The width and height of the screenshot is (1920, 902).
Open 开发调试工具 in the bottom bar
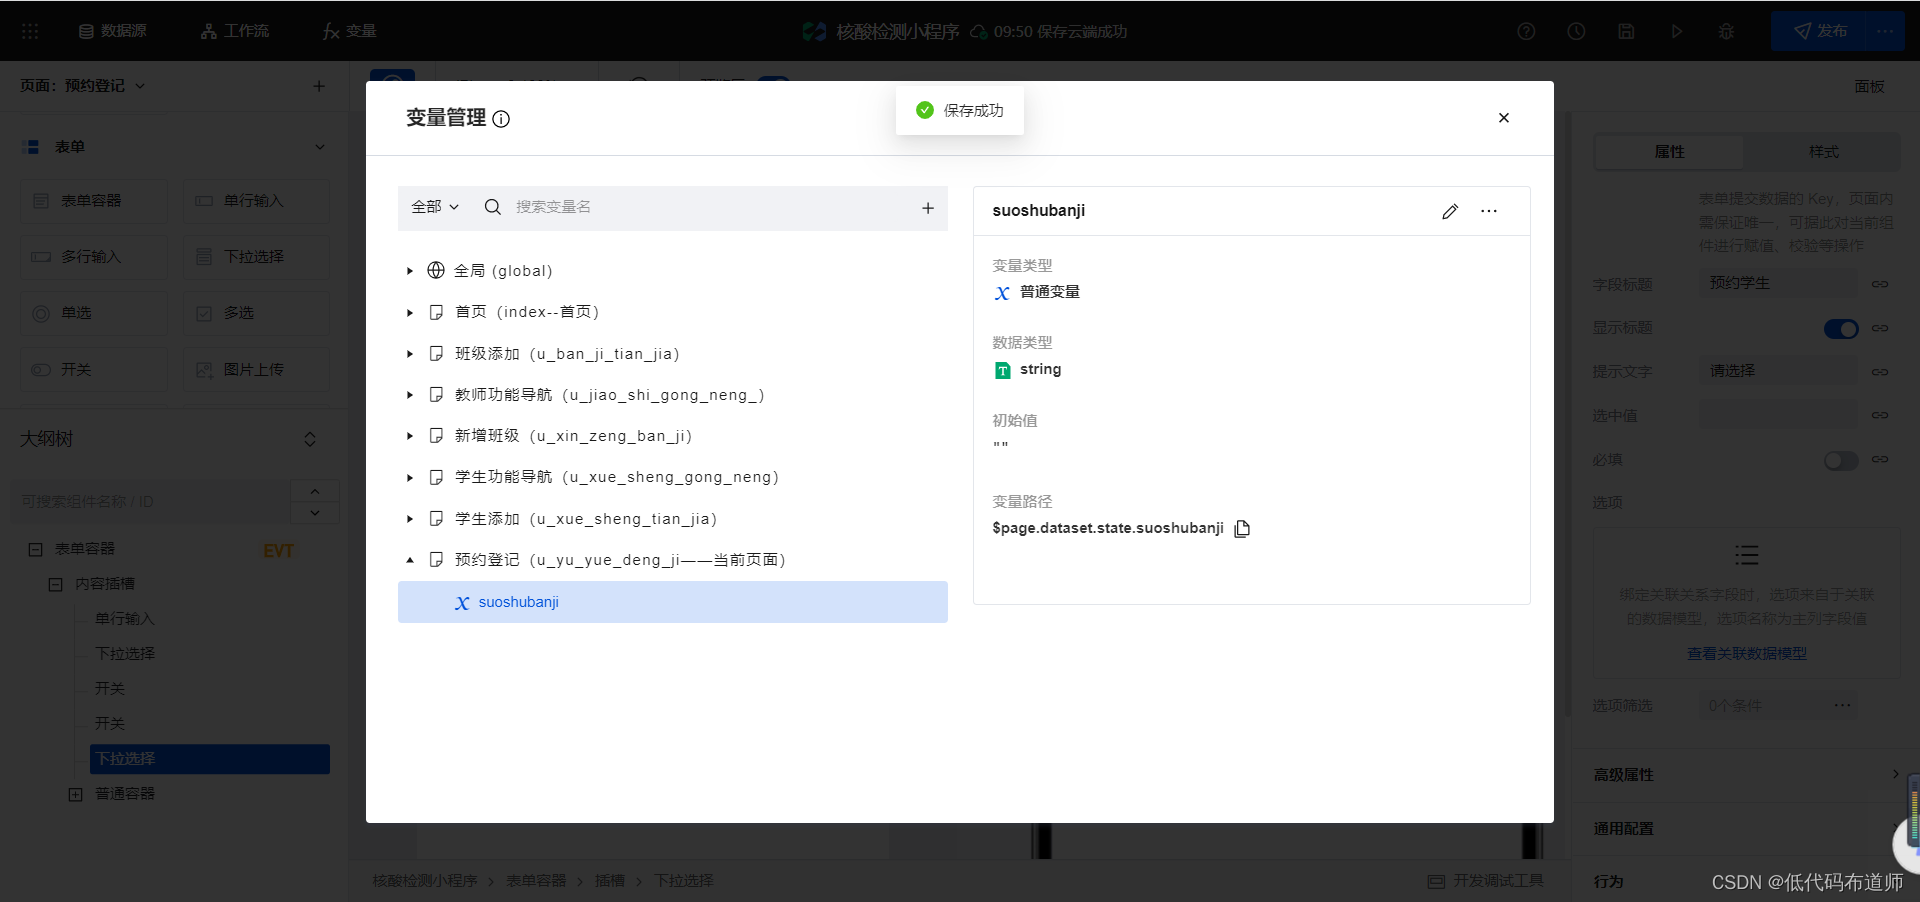tap(1486, 880)
